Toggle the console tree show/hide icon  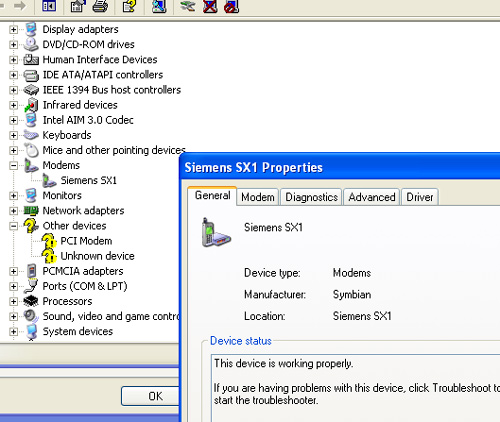coord(49,6)
